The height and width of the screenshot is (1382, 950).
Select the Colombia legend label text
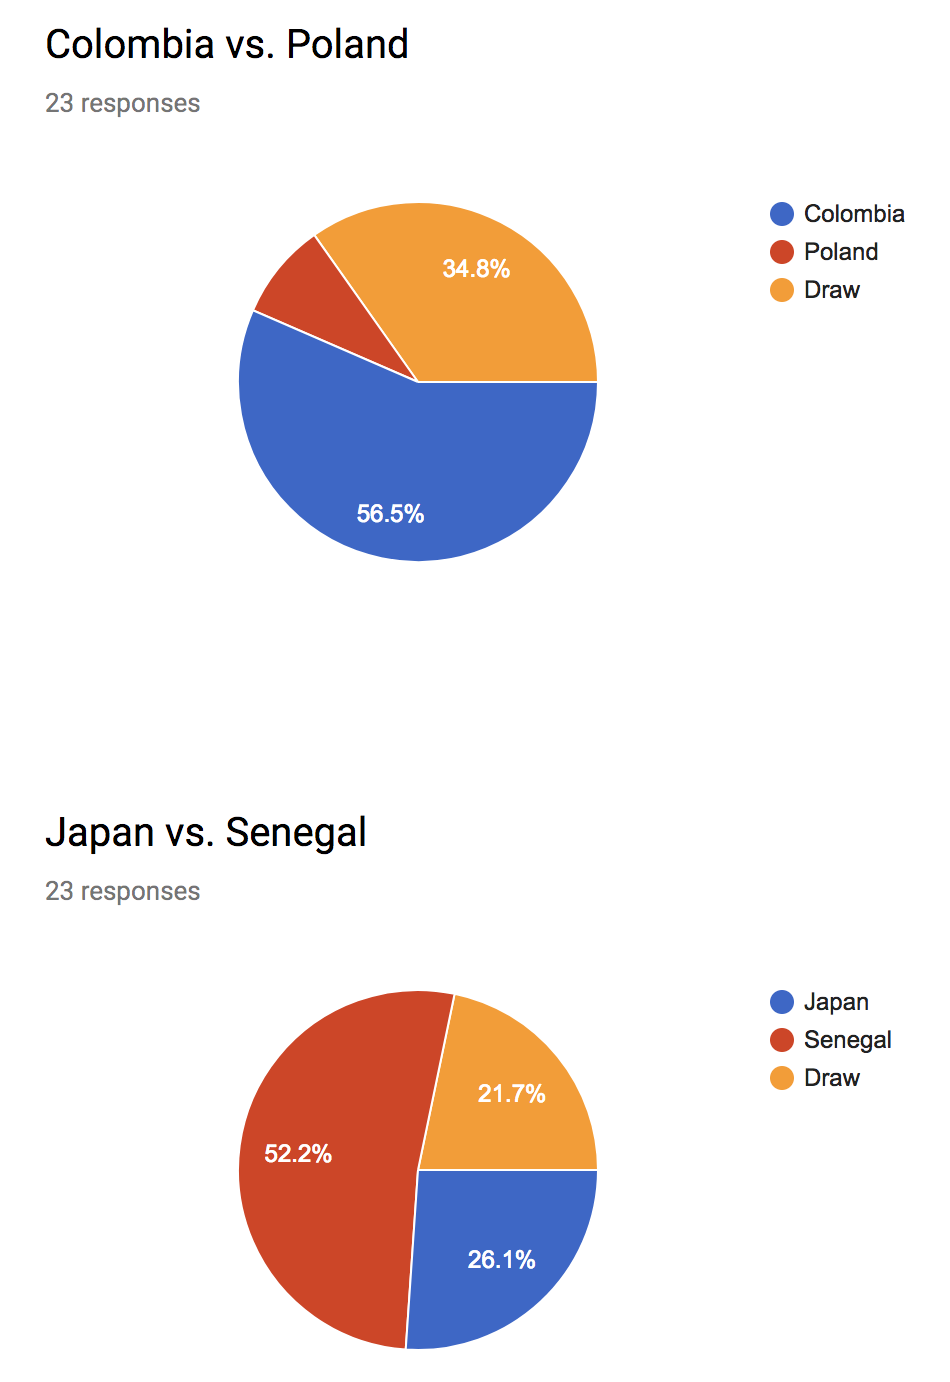[x=854, y=214]
